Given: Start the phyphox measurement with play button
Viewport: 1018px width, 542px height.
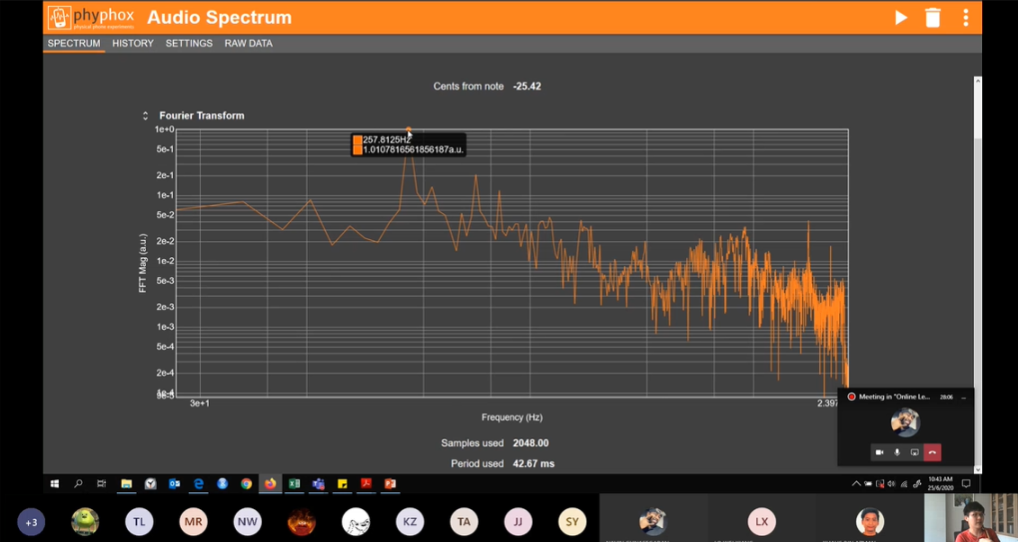Looking at the screenshot, I should click(x=901, y=18).
